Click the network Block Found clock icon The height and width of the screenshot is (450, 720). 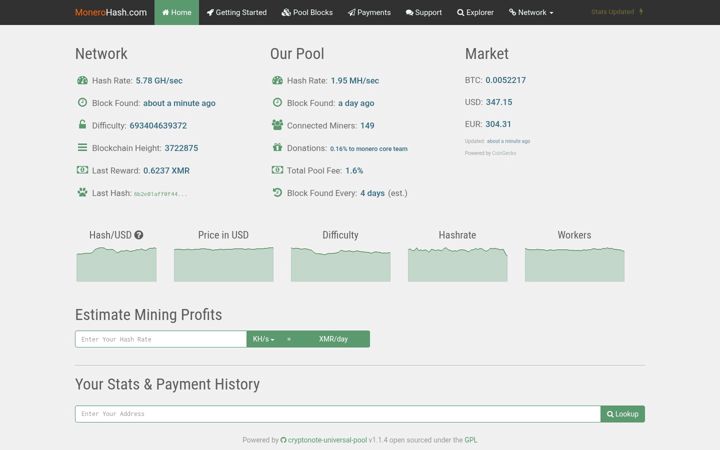(82, 102)
